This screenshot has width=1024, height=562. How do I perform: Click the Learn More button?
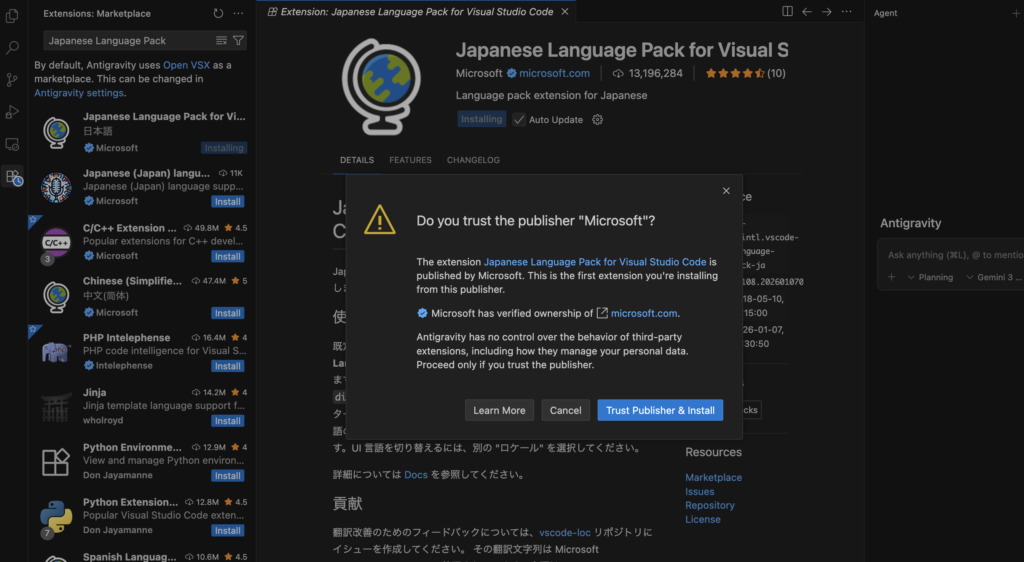click(499, 410)
